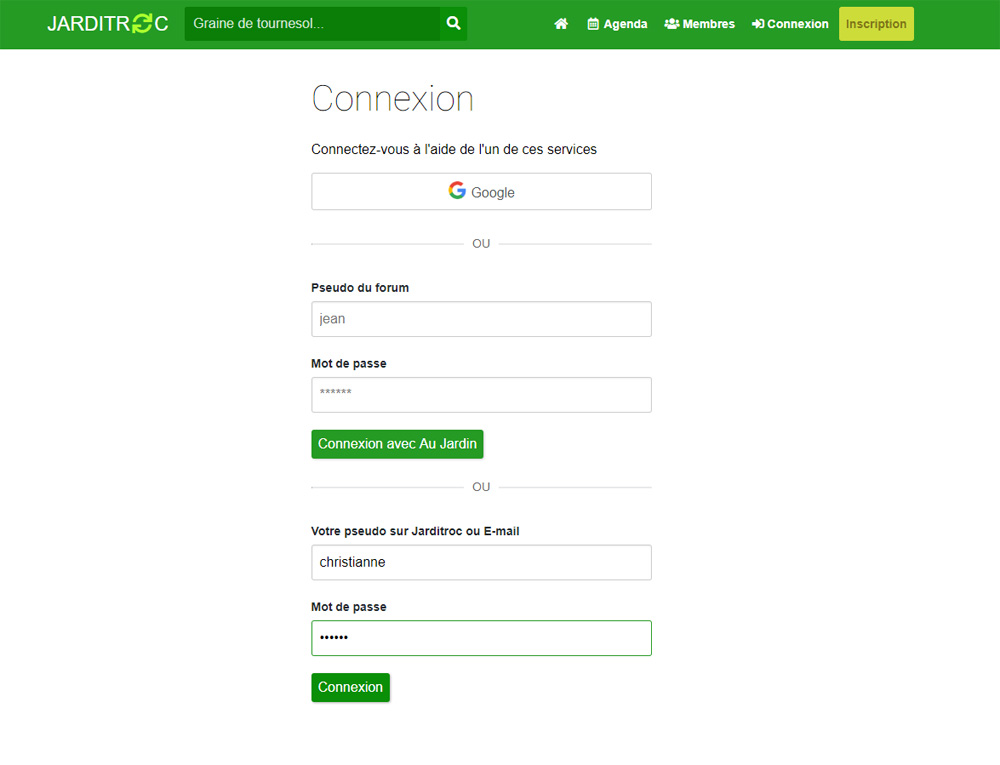Click the green recycle arrows in logo
This screenshot has height=765, width=1000.
click(x=142, y=23)
